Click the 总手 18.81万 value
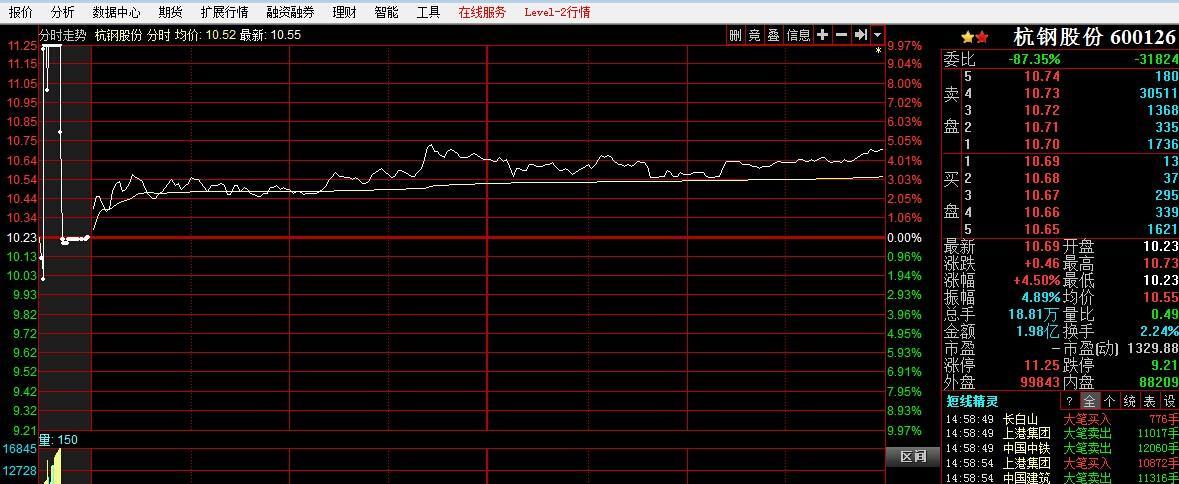 tap(1034, 314)
